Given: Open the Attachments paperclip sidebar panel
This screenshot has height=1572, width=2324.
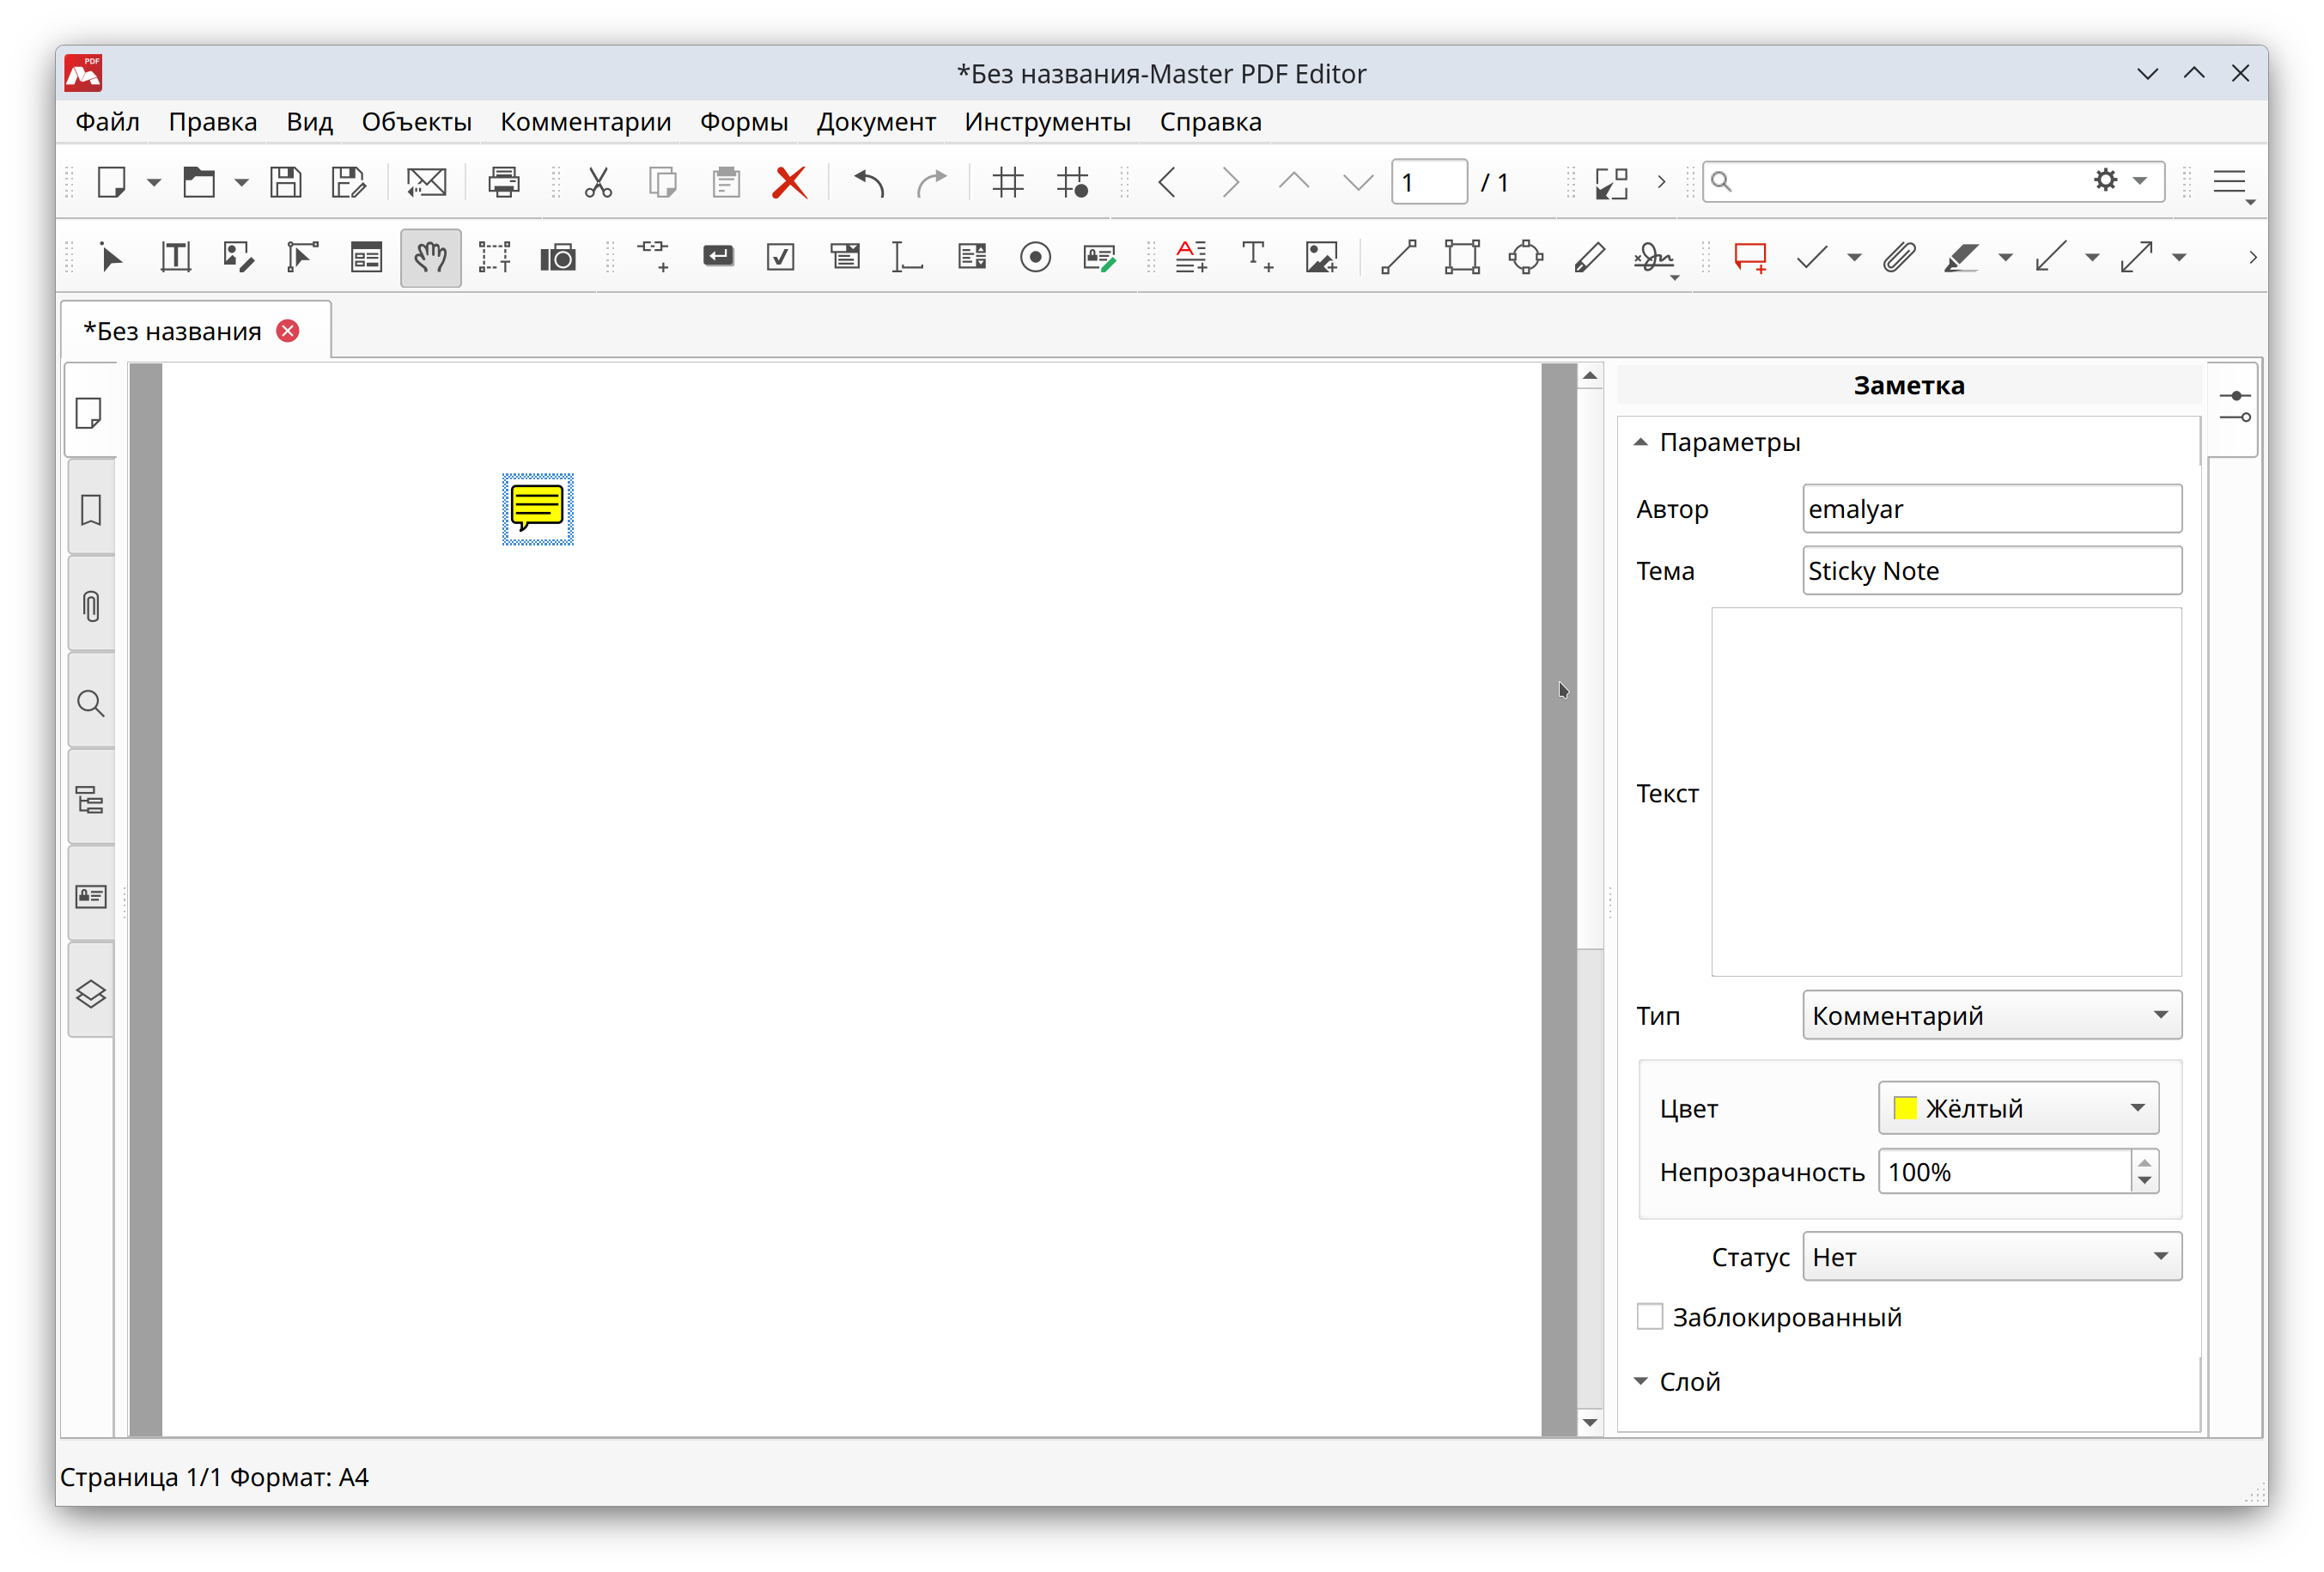Looking at the screenshot, I should pyautogui.click(x=91, y=606).
